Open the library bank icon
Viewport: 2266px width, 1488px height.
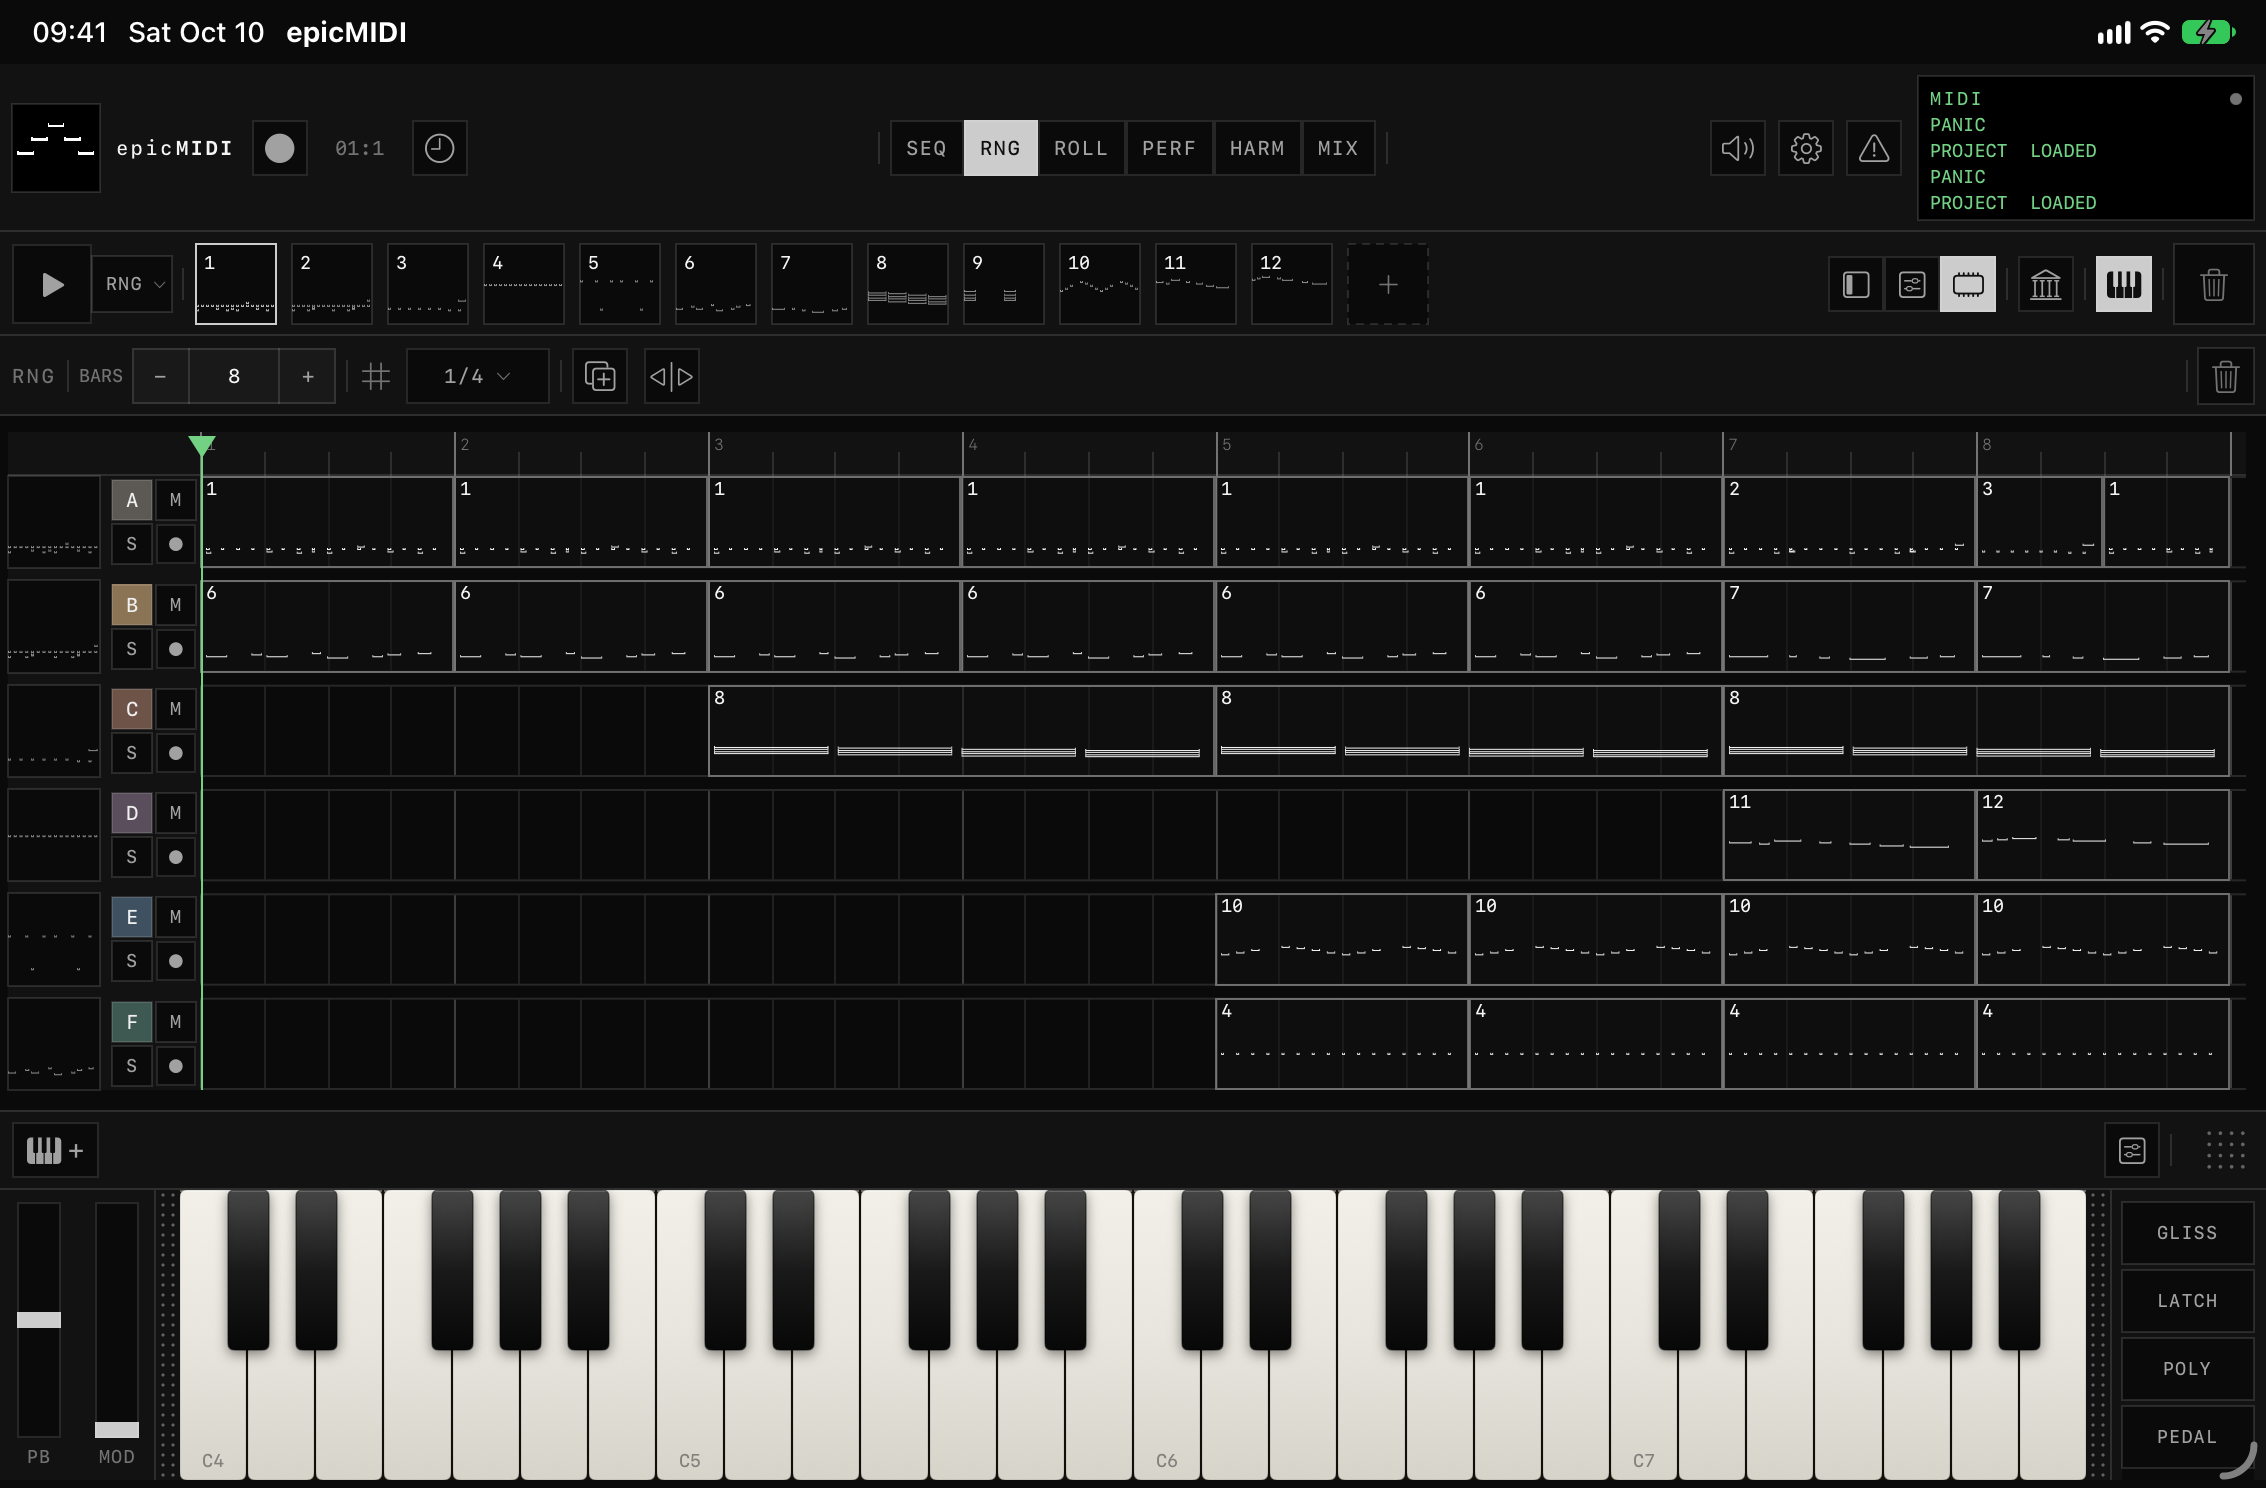pos(2046,284)
